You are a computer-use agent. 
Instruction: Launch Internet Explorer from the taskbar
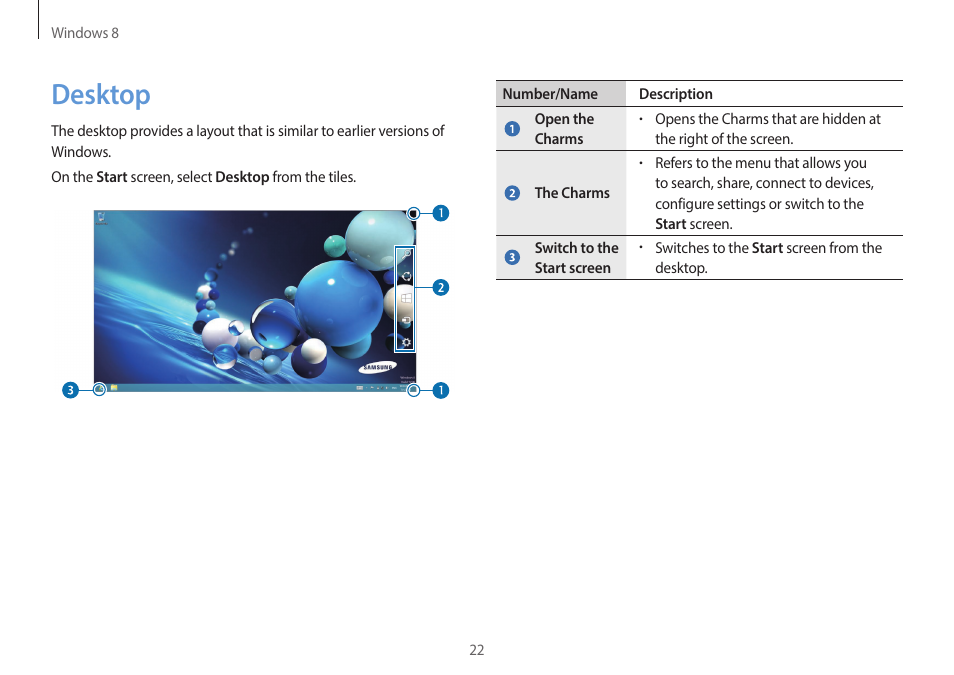tap(100, 388)
